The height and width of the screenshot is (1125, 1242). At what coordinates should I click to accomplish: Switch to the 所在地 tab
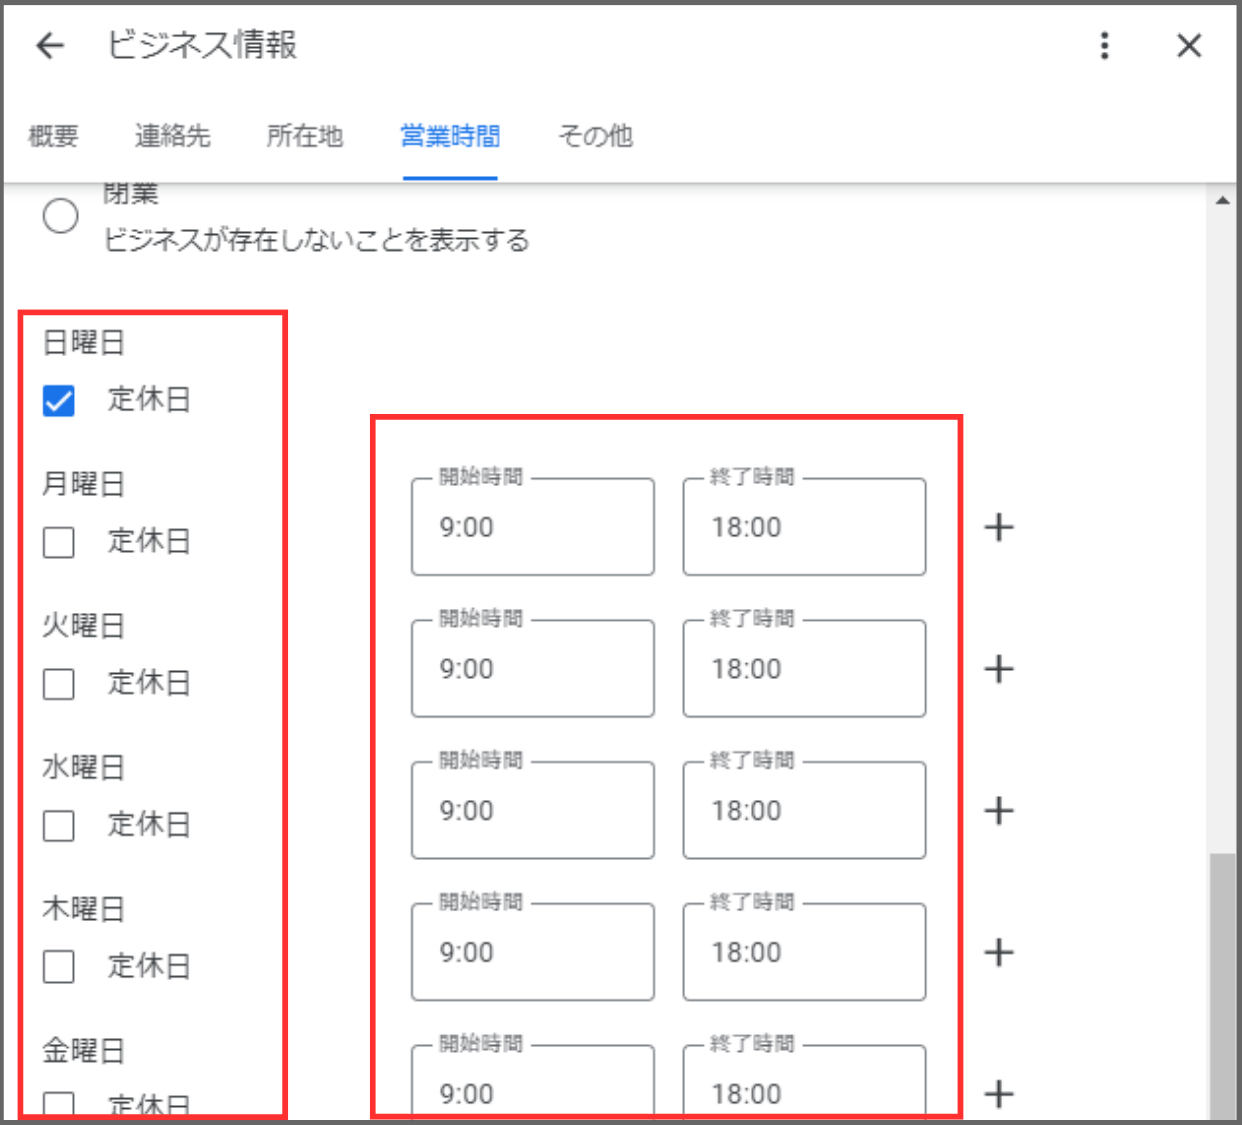point(304,136)
